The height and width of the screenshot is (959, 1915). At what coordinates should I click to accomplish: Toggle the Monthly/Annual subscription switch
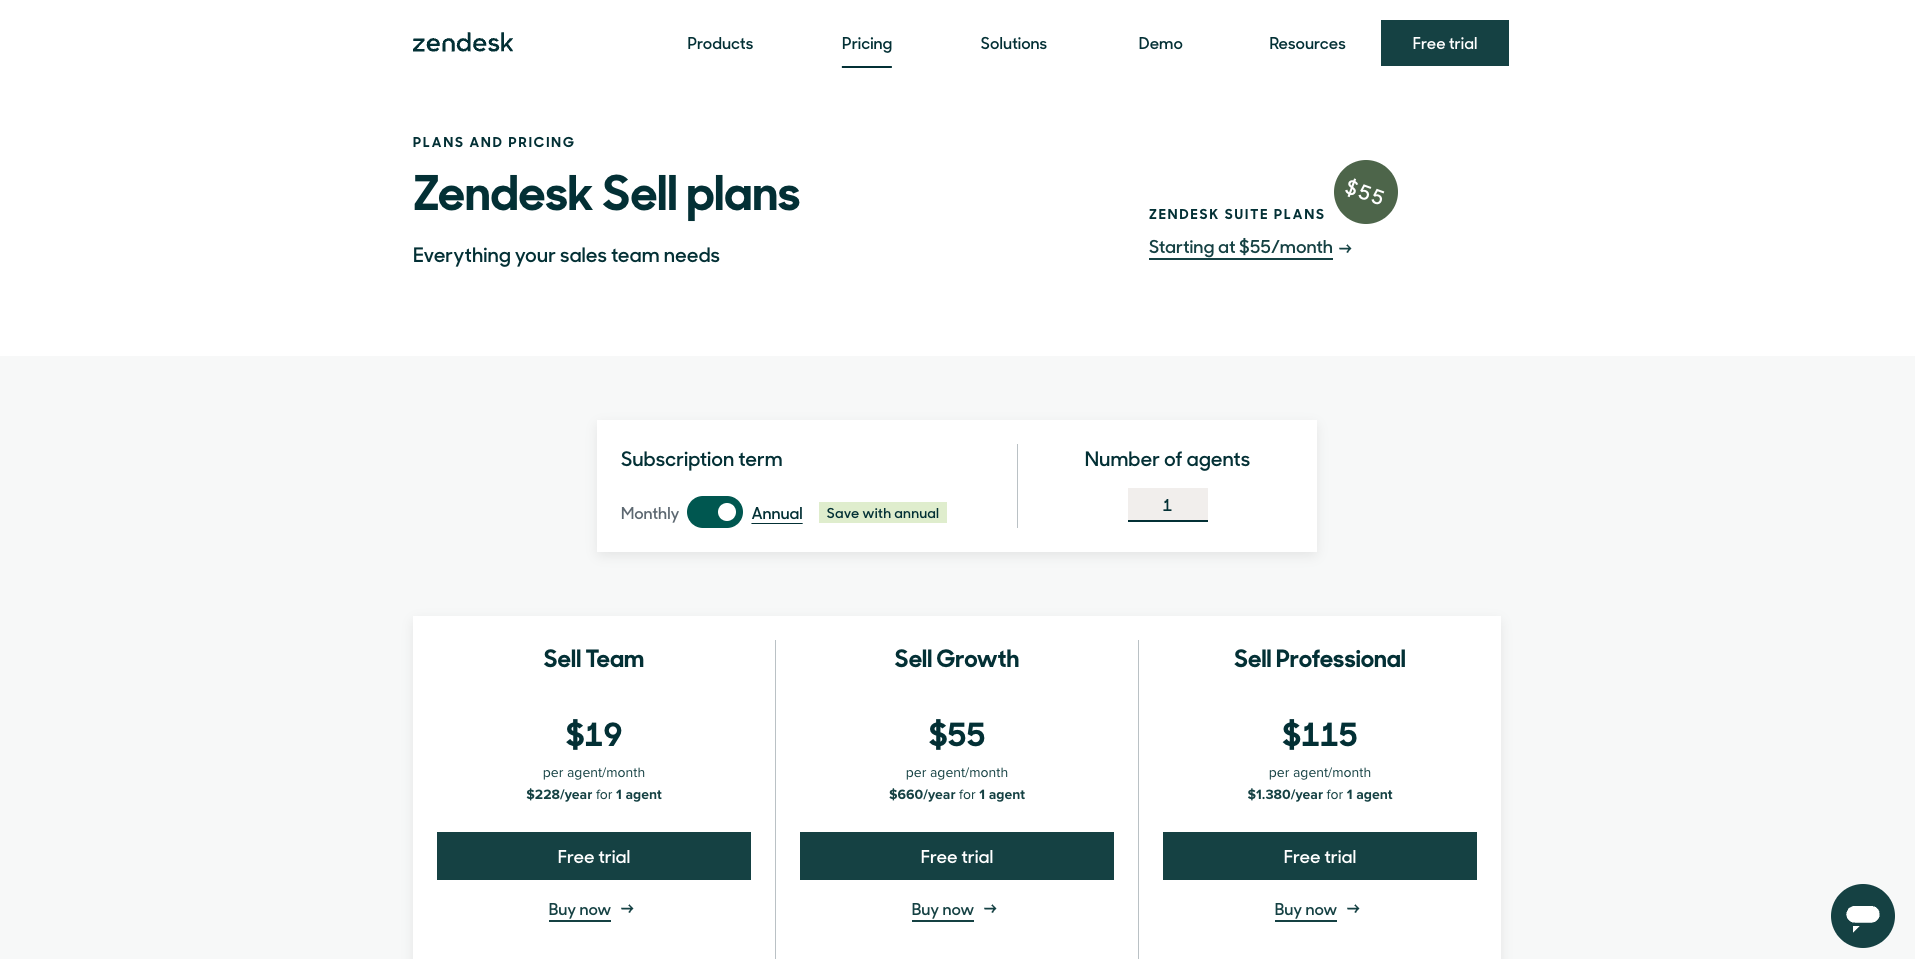click(x=714, y=512)
